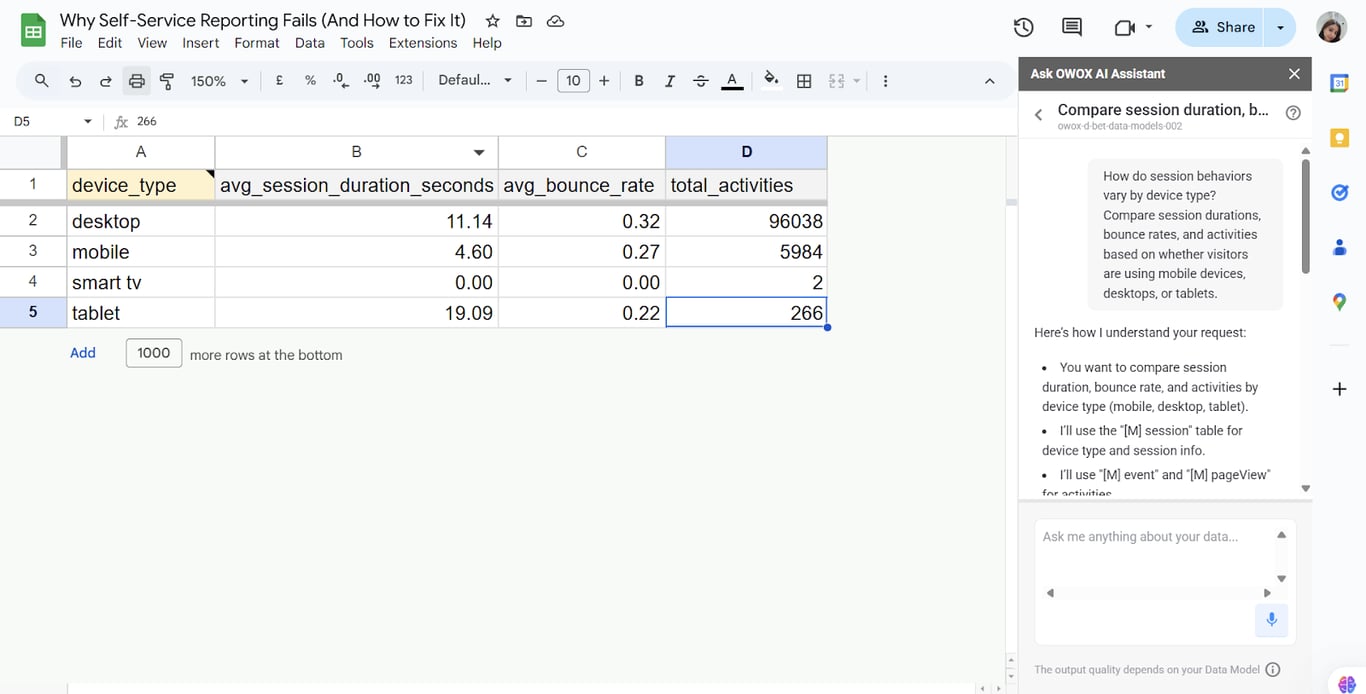Open Google Calendar side panel icon

click(x=1340, y=84)
